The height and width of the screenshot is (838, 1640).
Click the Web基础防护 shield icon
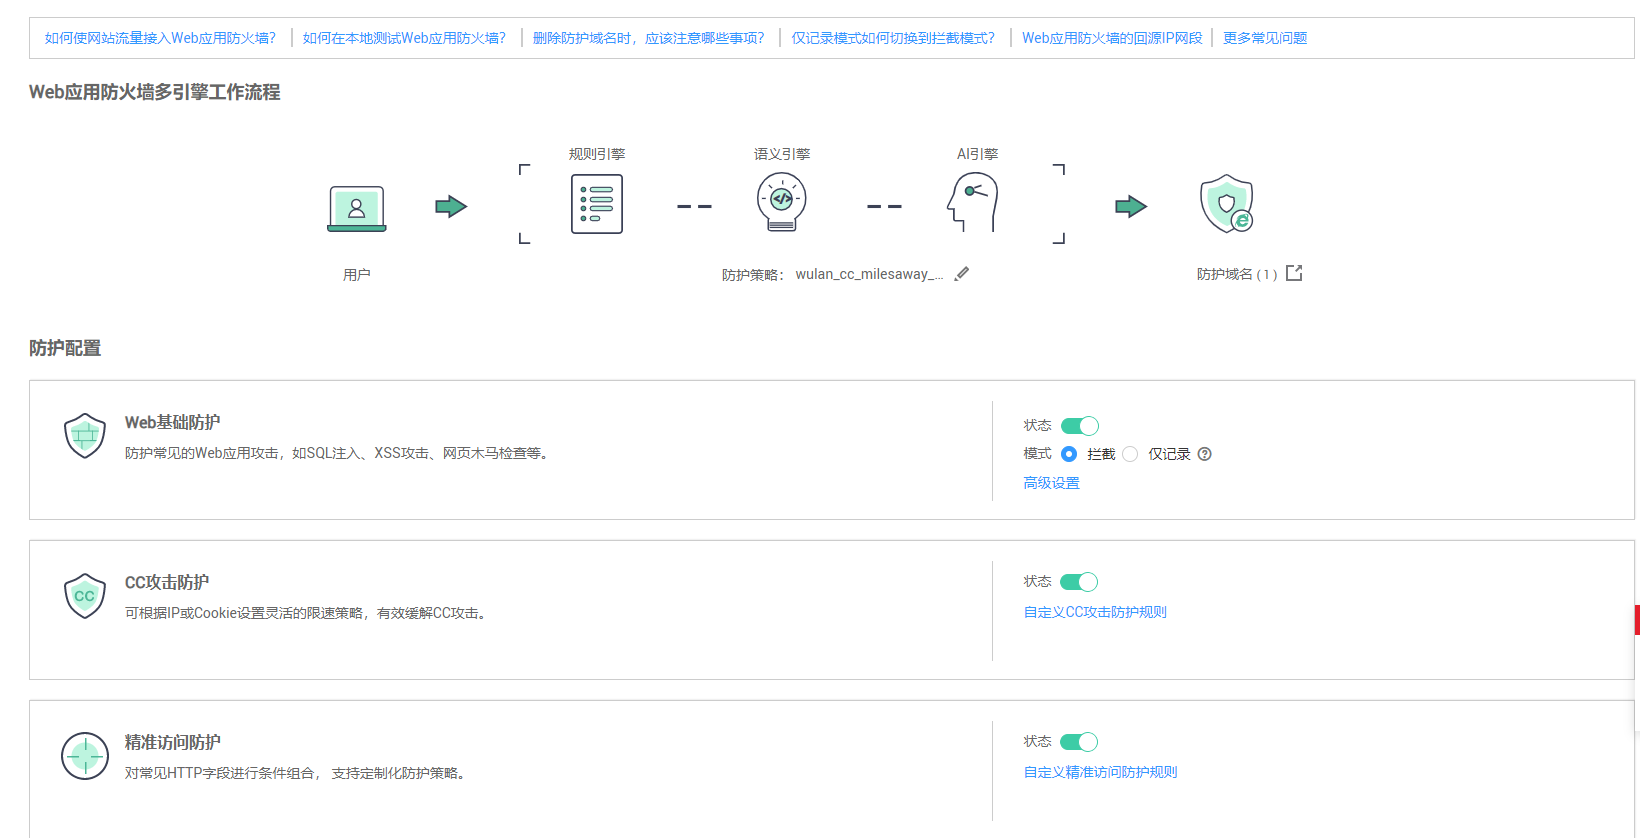click(85, 436)
